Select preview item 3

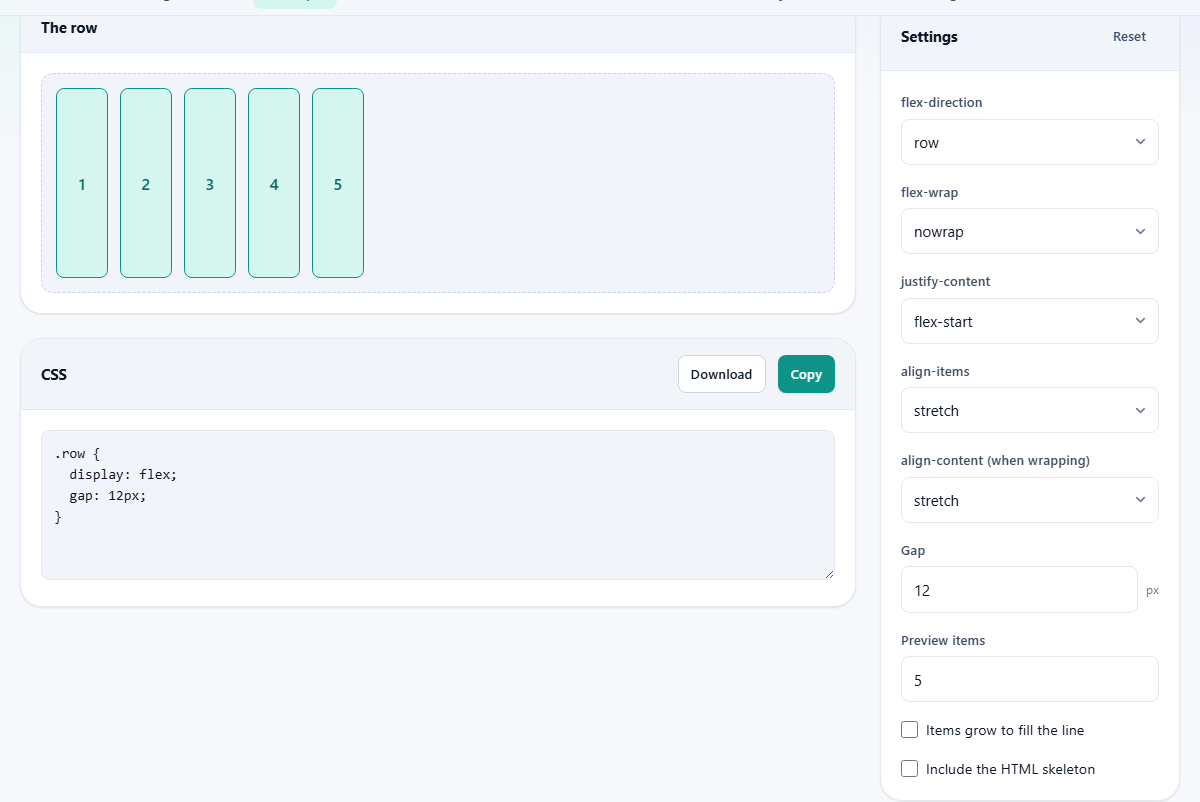pos(210,183)
